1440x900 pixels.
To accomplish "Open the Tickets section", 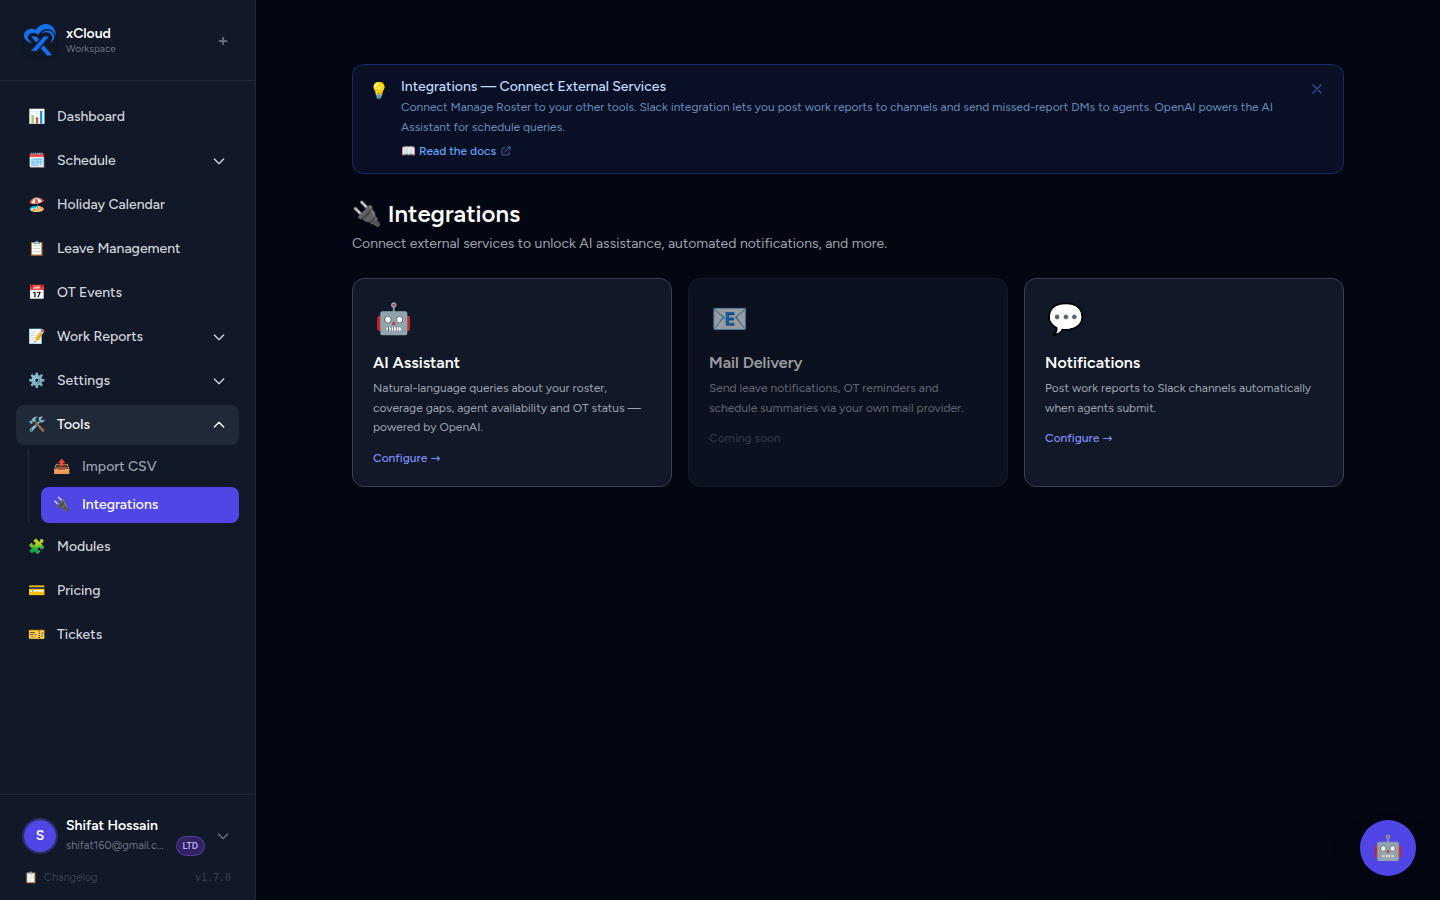I will [x=79, y=634].
